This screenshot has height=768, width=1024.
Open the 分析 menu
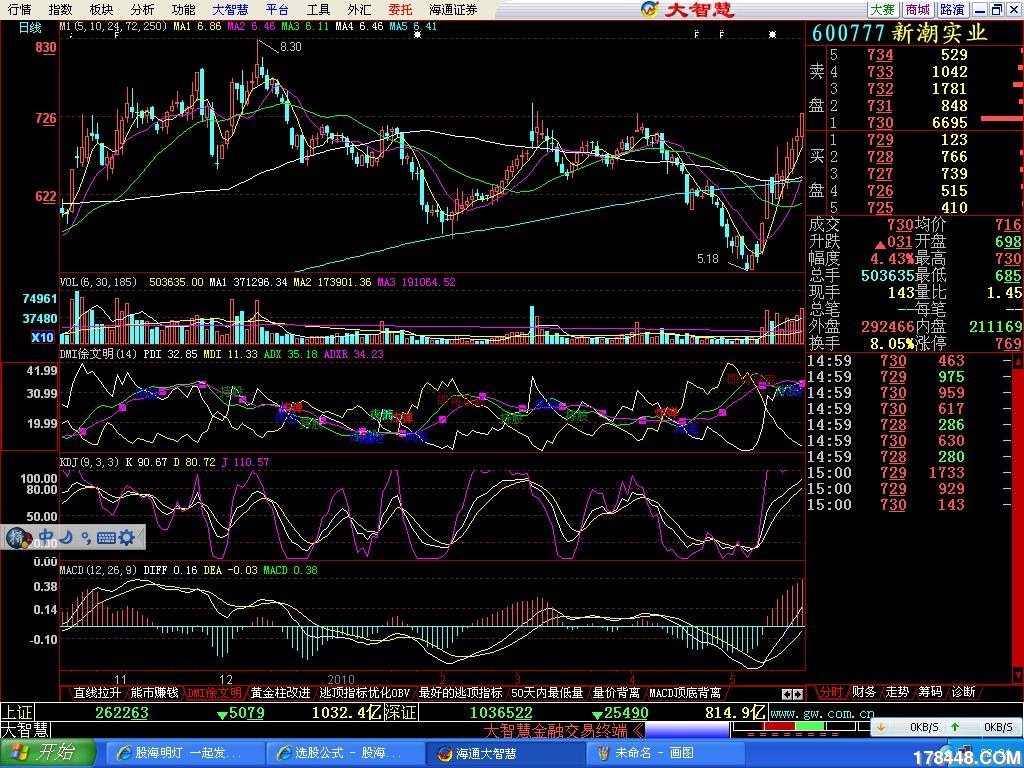click(142, 10)
